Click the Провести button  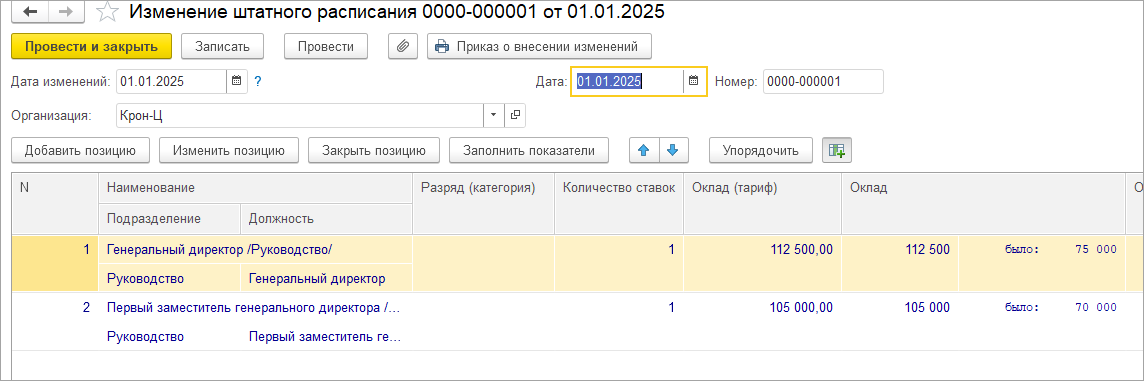coord(325,47)
